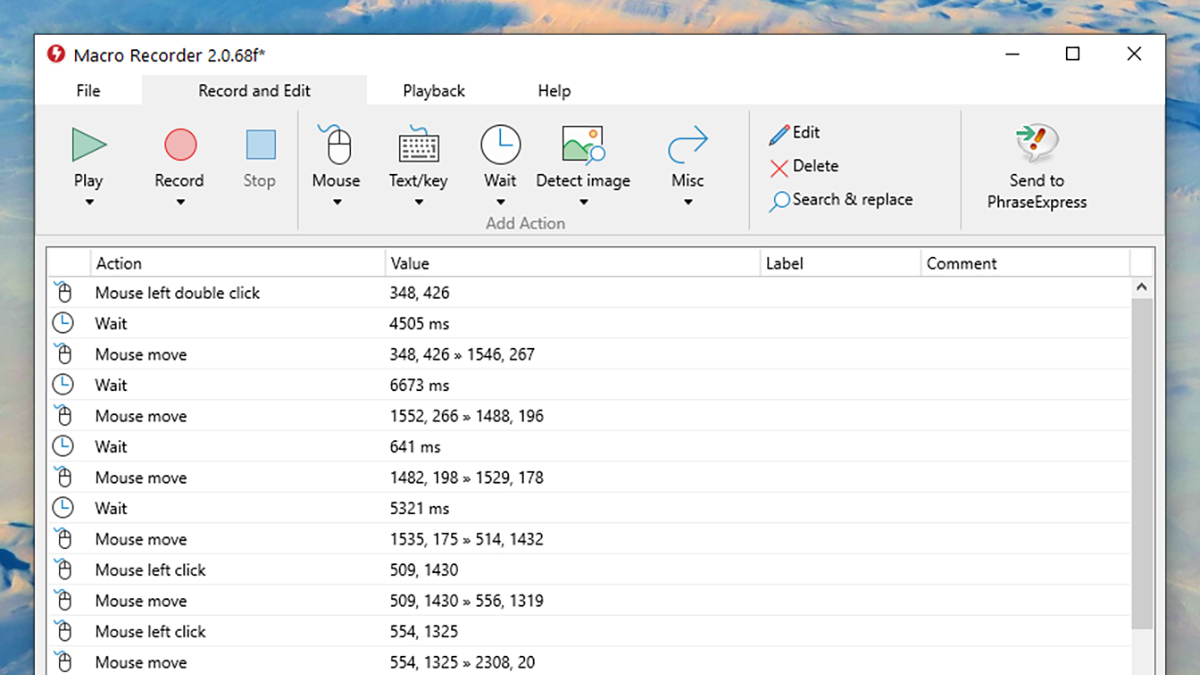Click the Search & replace magnifier icon
This screenshot has height=675, width=1200.
779,202
